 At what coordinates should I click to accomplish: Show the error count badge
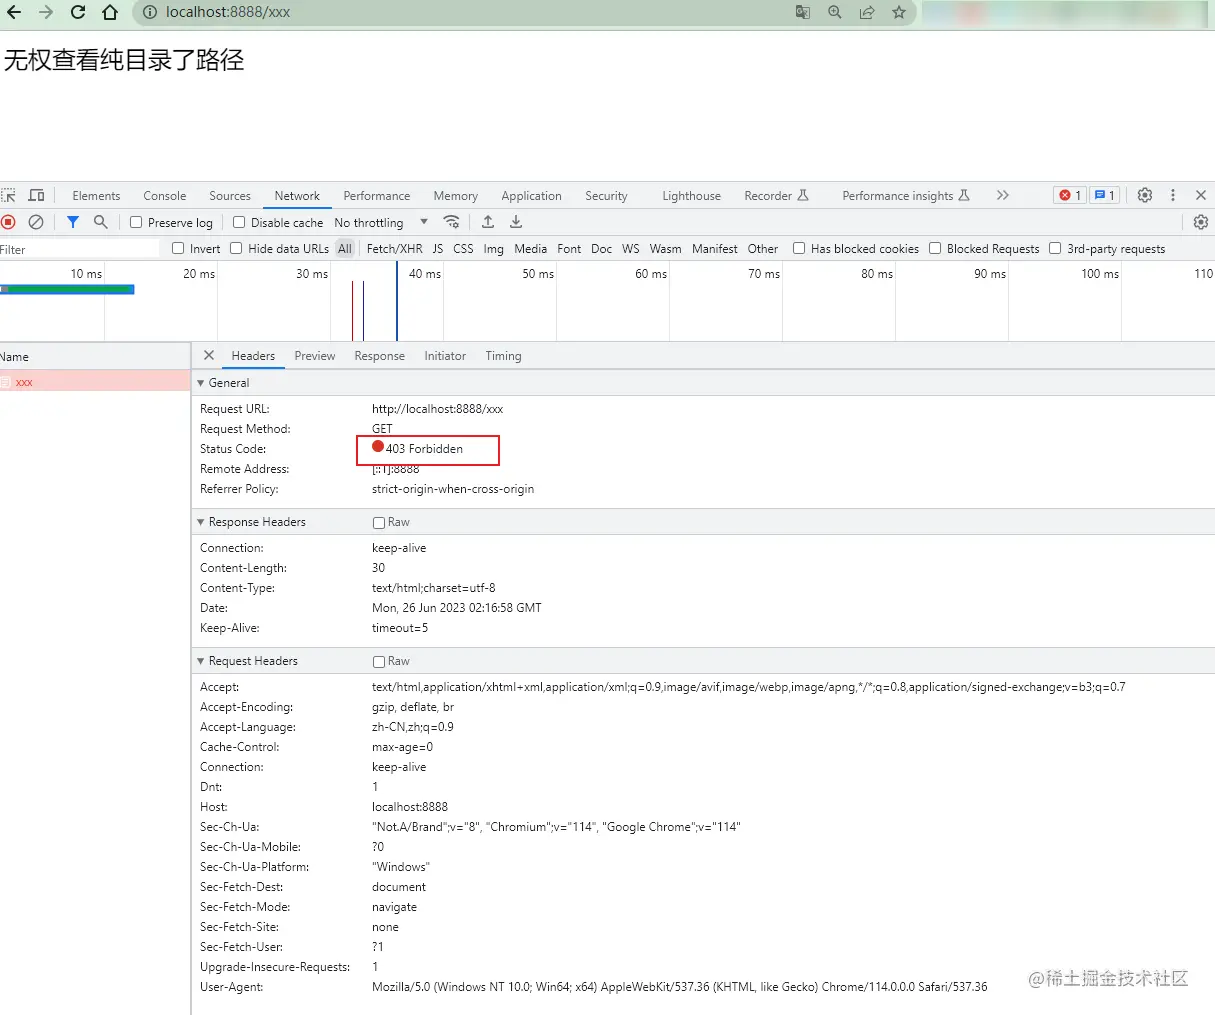1070,195
